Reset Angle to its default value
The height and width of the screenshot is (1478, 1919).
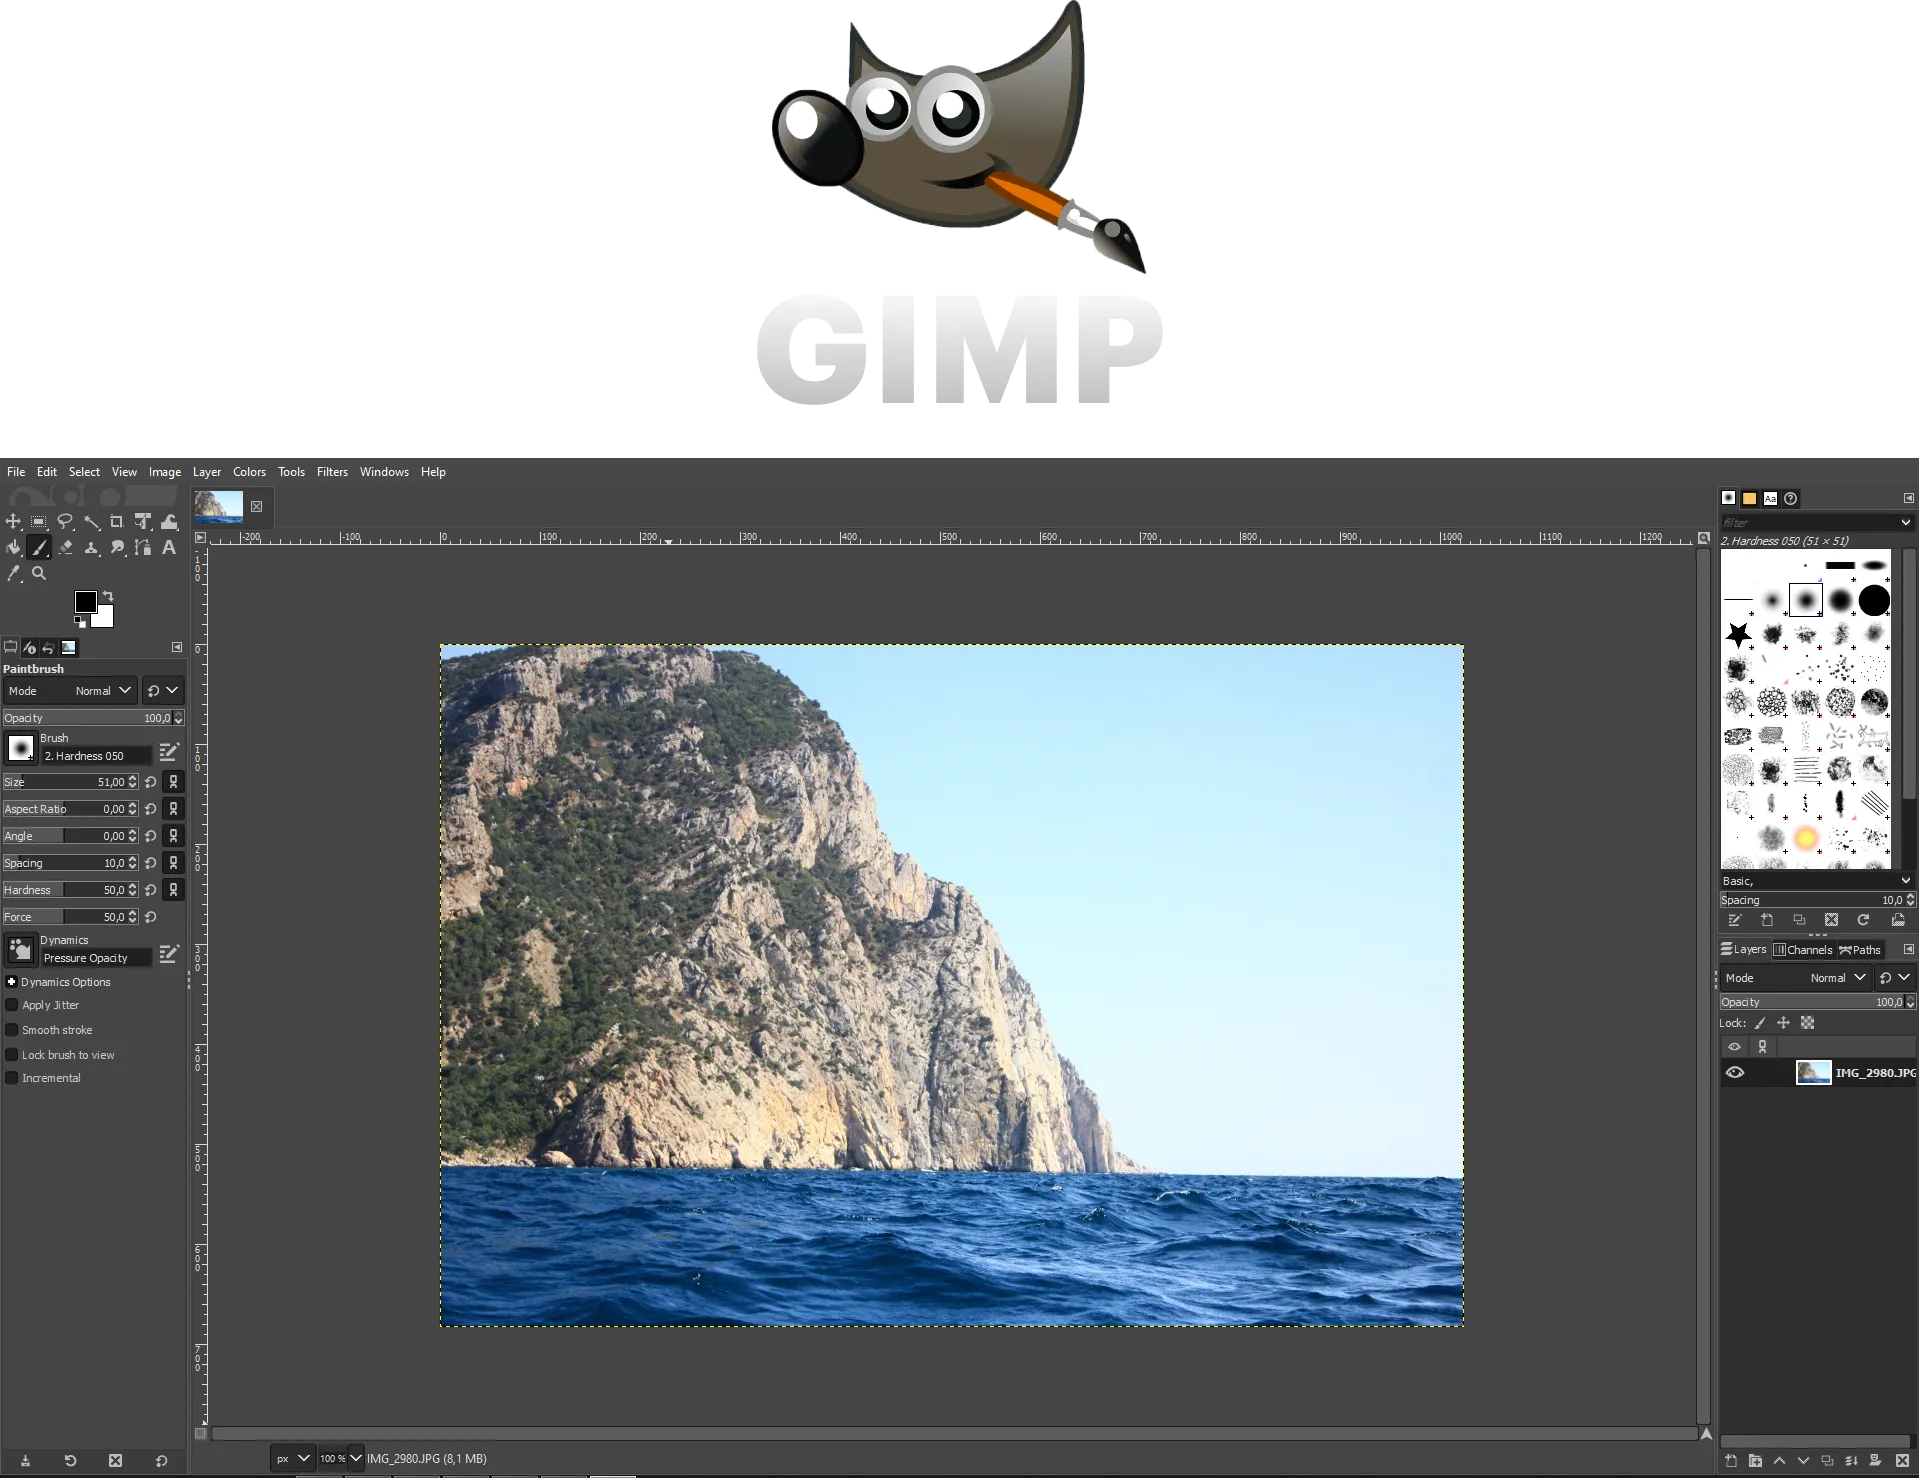150,836
